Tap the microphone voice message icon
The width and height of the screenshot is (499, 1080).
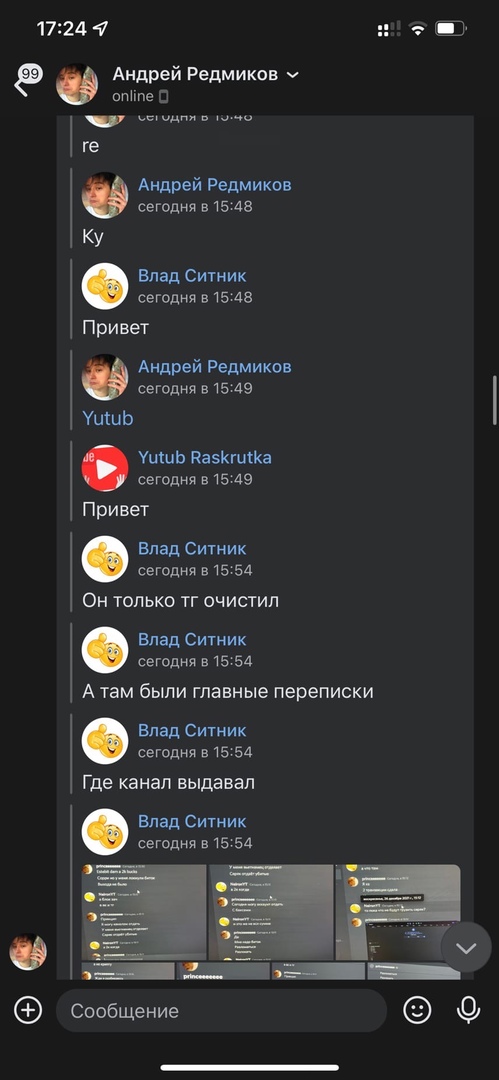pos(469,1010)
